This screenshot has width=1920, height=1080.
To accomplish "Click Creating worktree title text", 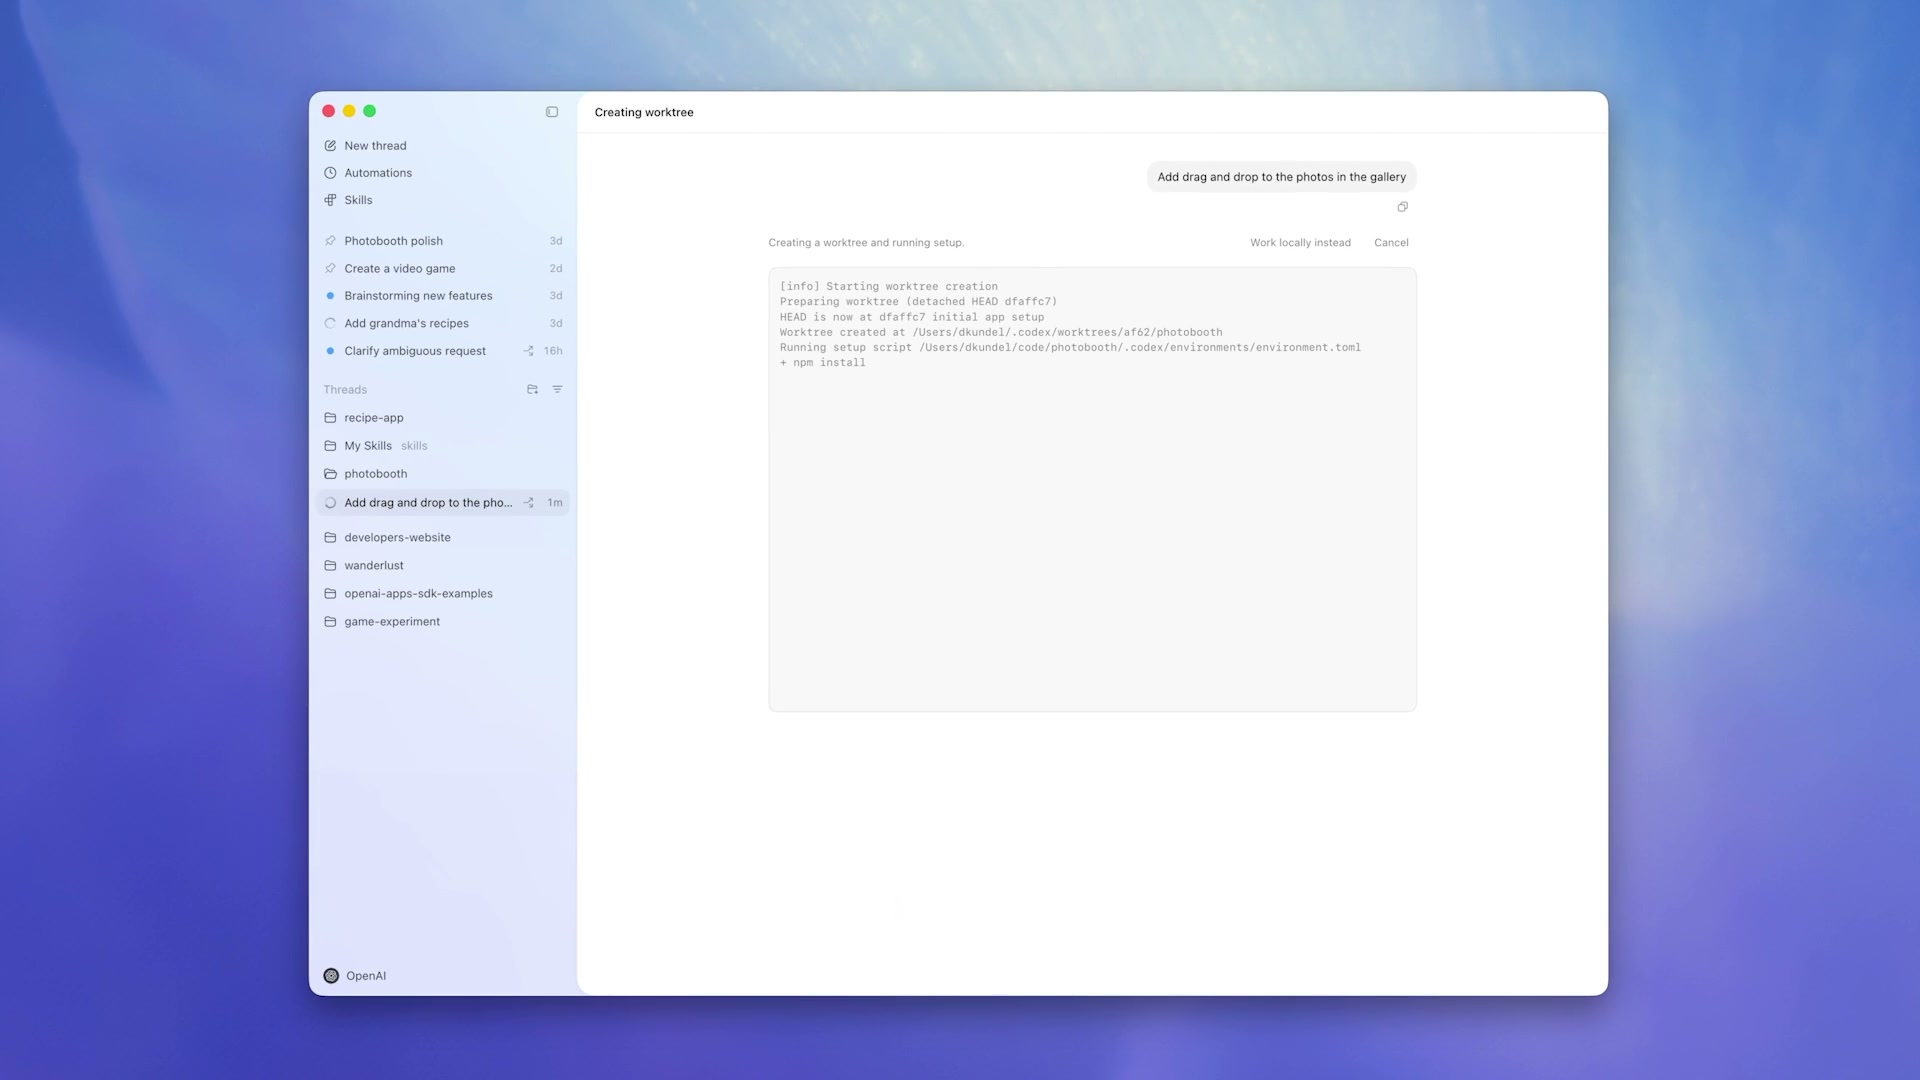I will coord(644,112).
